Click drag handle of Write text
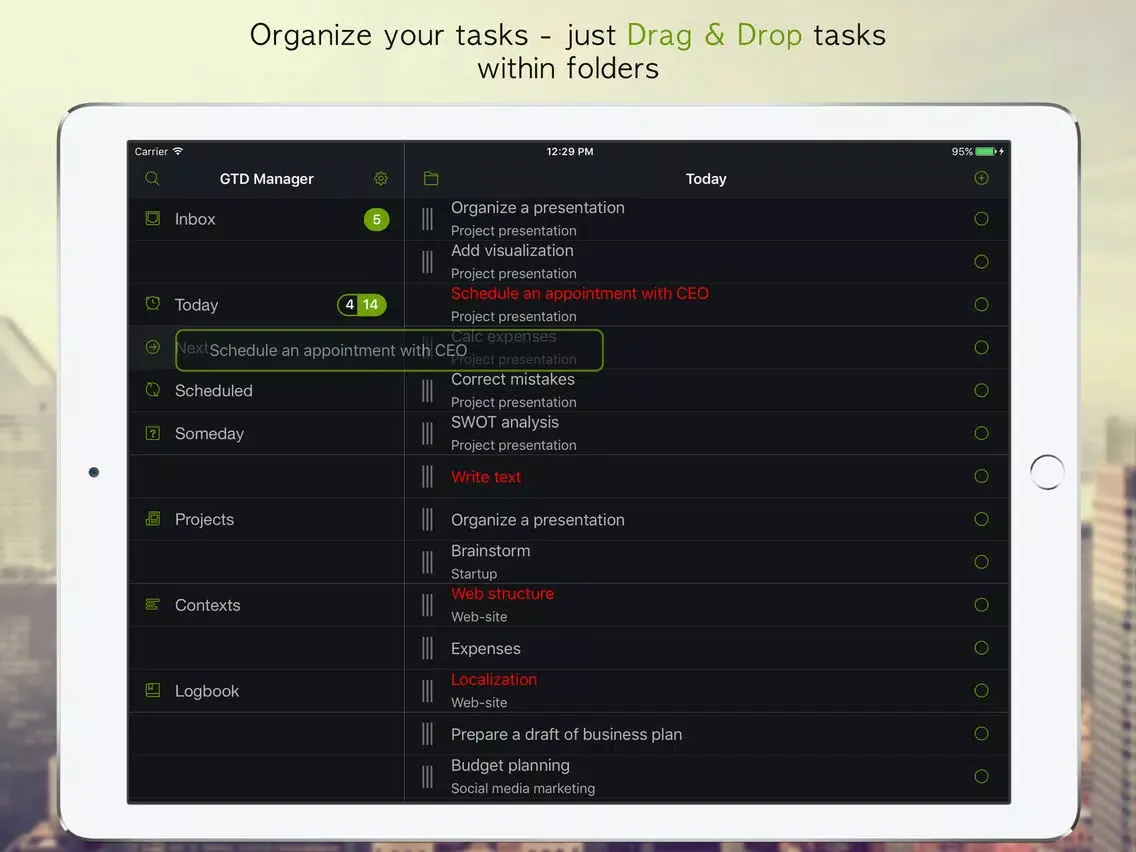 pyautogui.click(x=427, y=476)
